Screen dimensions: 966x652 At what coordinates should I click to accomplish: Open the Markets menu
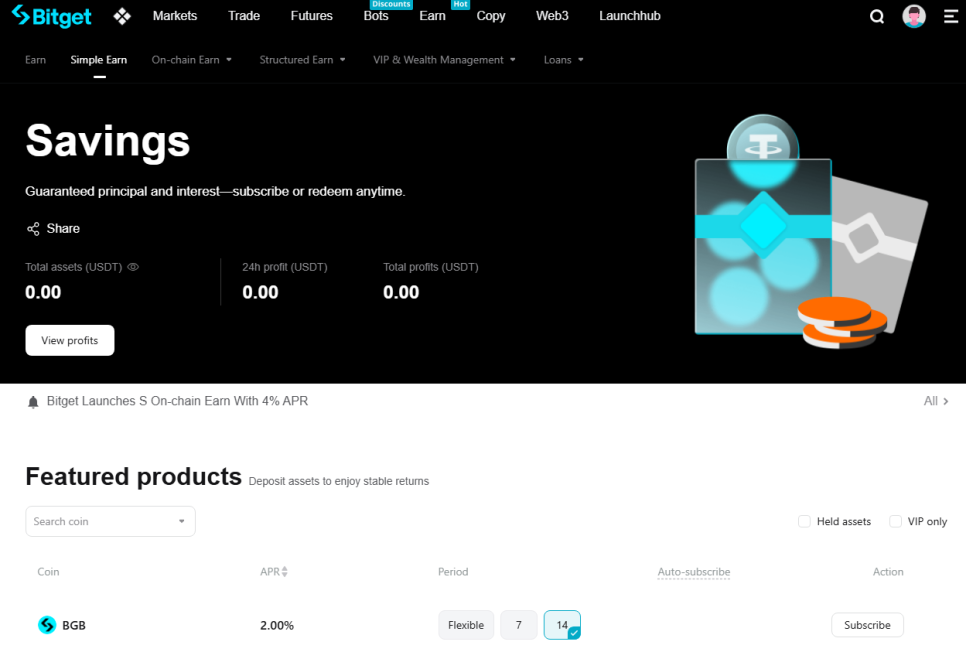tap(175, 16)
